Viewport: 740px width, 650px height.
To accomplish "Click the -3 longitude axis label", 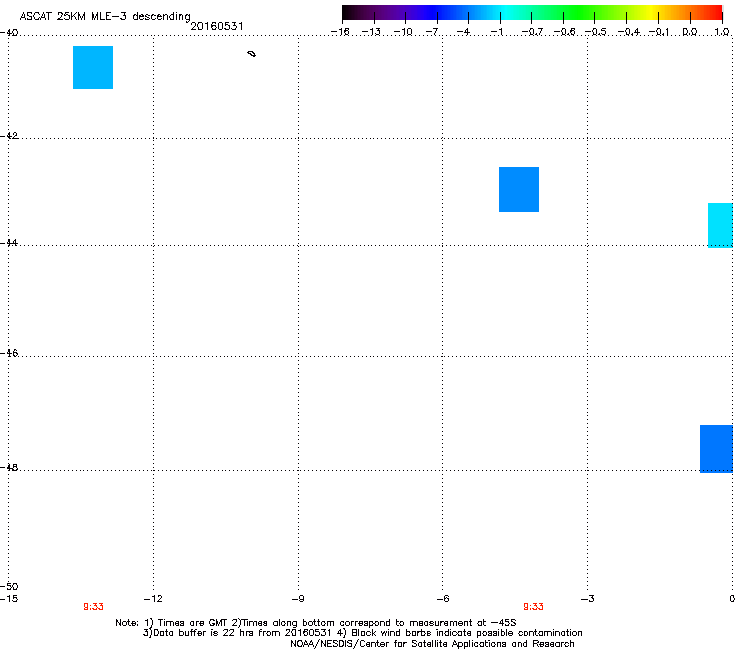I will click(587, 599).
